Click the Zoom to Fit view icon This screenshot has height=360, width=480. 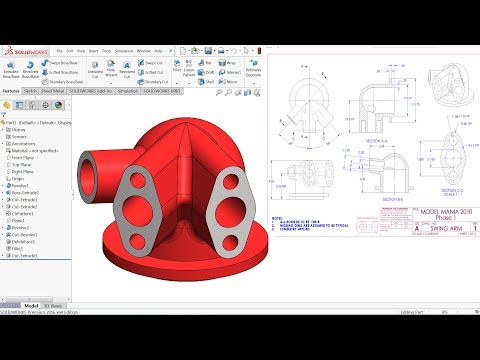click(x=219, y=93)
